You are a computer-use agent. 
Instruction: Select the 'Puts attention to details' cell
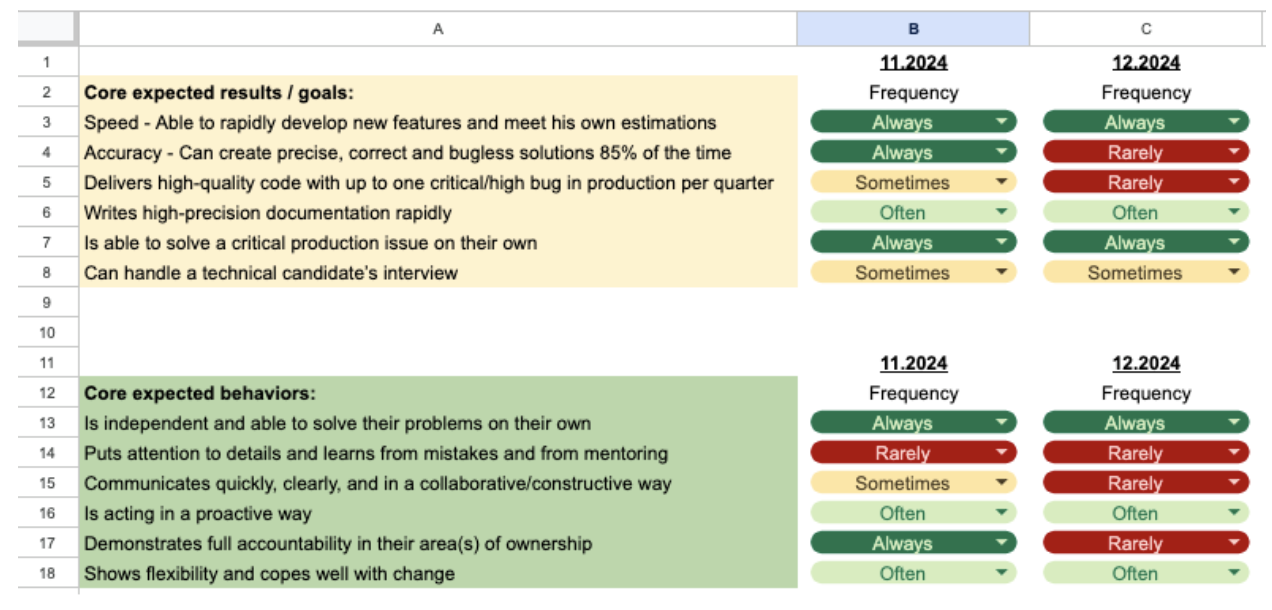click(438, 453)
